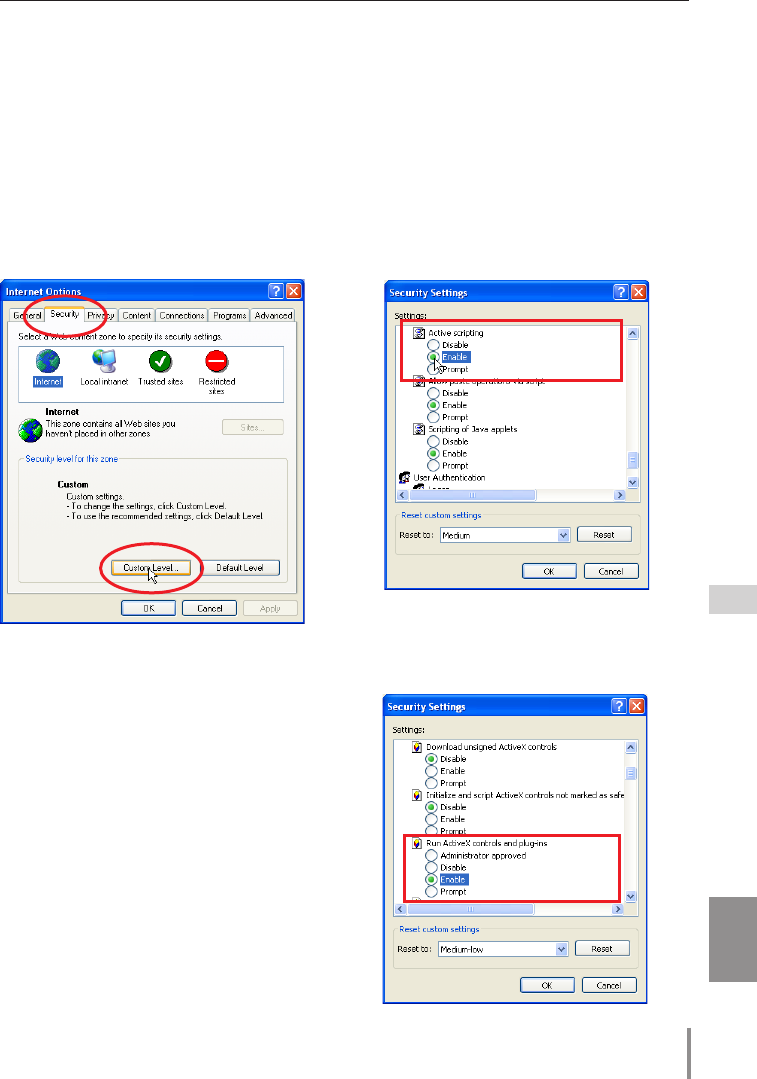Image resolution: width=757 pixels, height=1079 pixels.
Task: Click the help icon in Internet Options
Action: click(276, 291)
